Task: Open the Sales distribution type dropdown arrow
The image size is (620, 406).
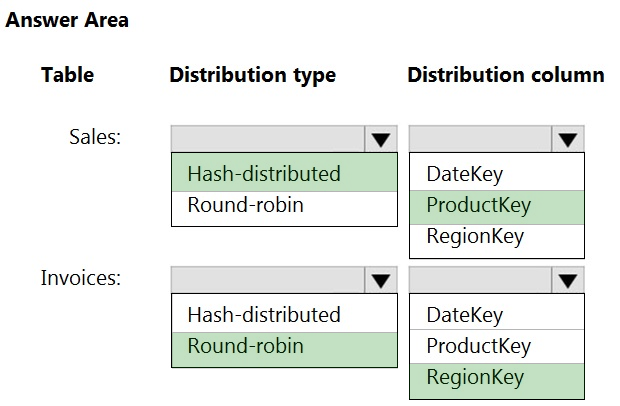Action: pyautogui.click(x=380, y=140)
